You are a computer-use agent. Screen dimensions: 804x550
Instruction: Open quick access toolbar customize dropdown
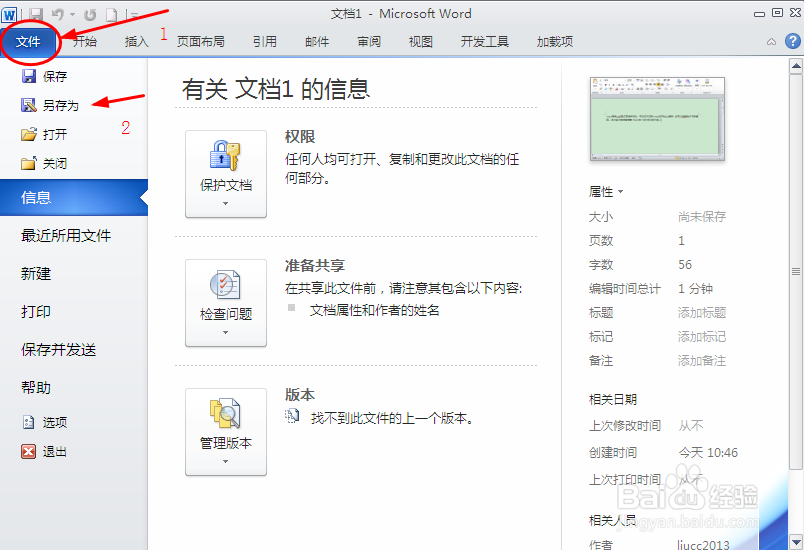[x=133, y=15]
